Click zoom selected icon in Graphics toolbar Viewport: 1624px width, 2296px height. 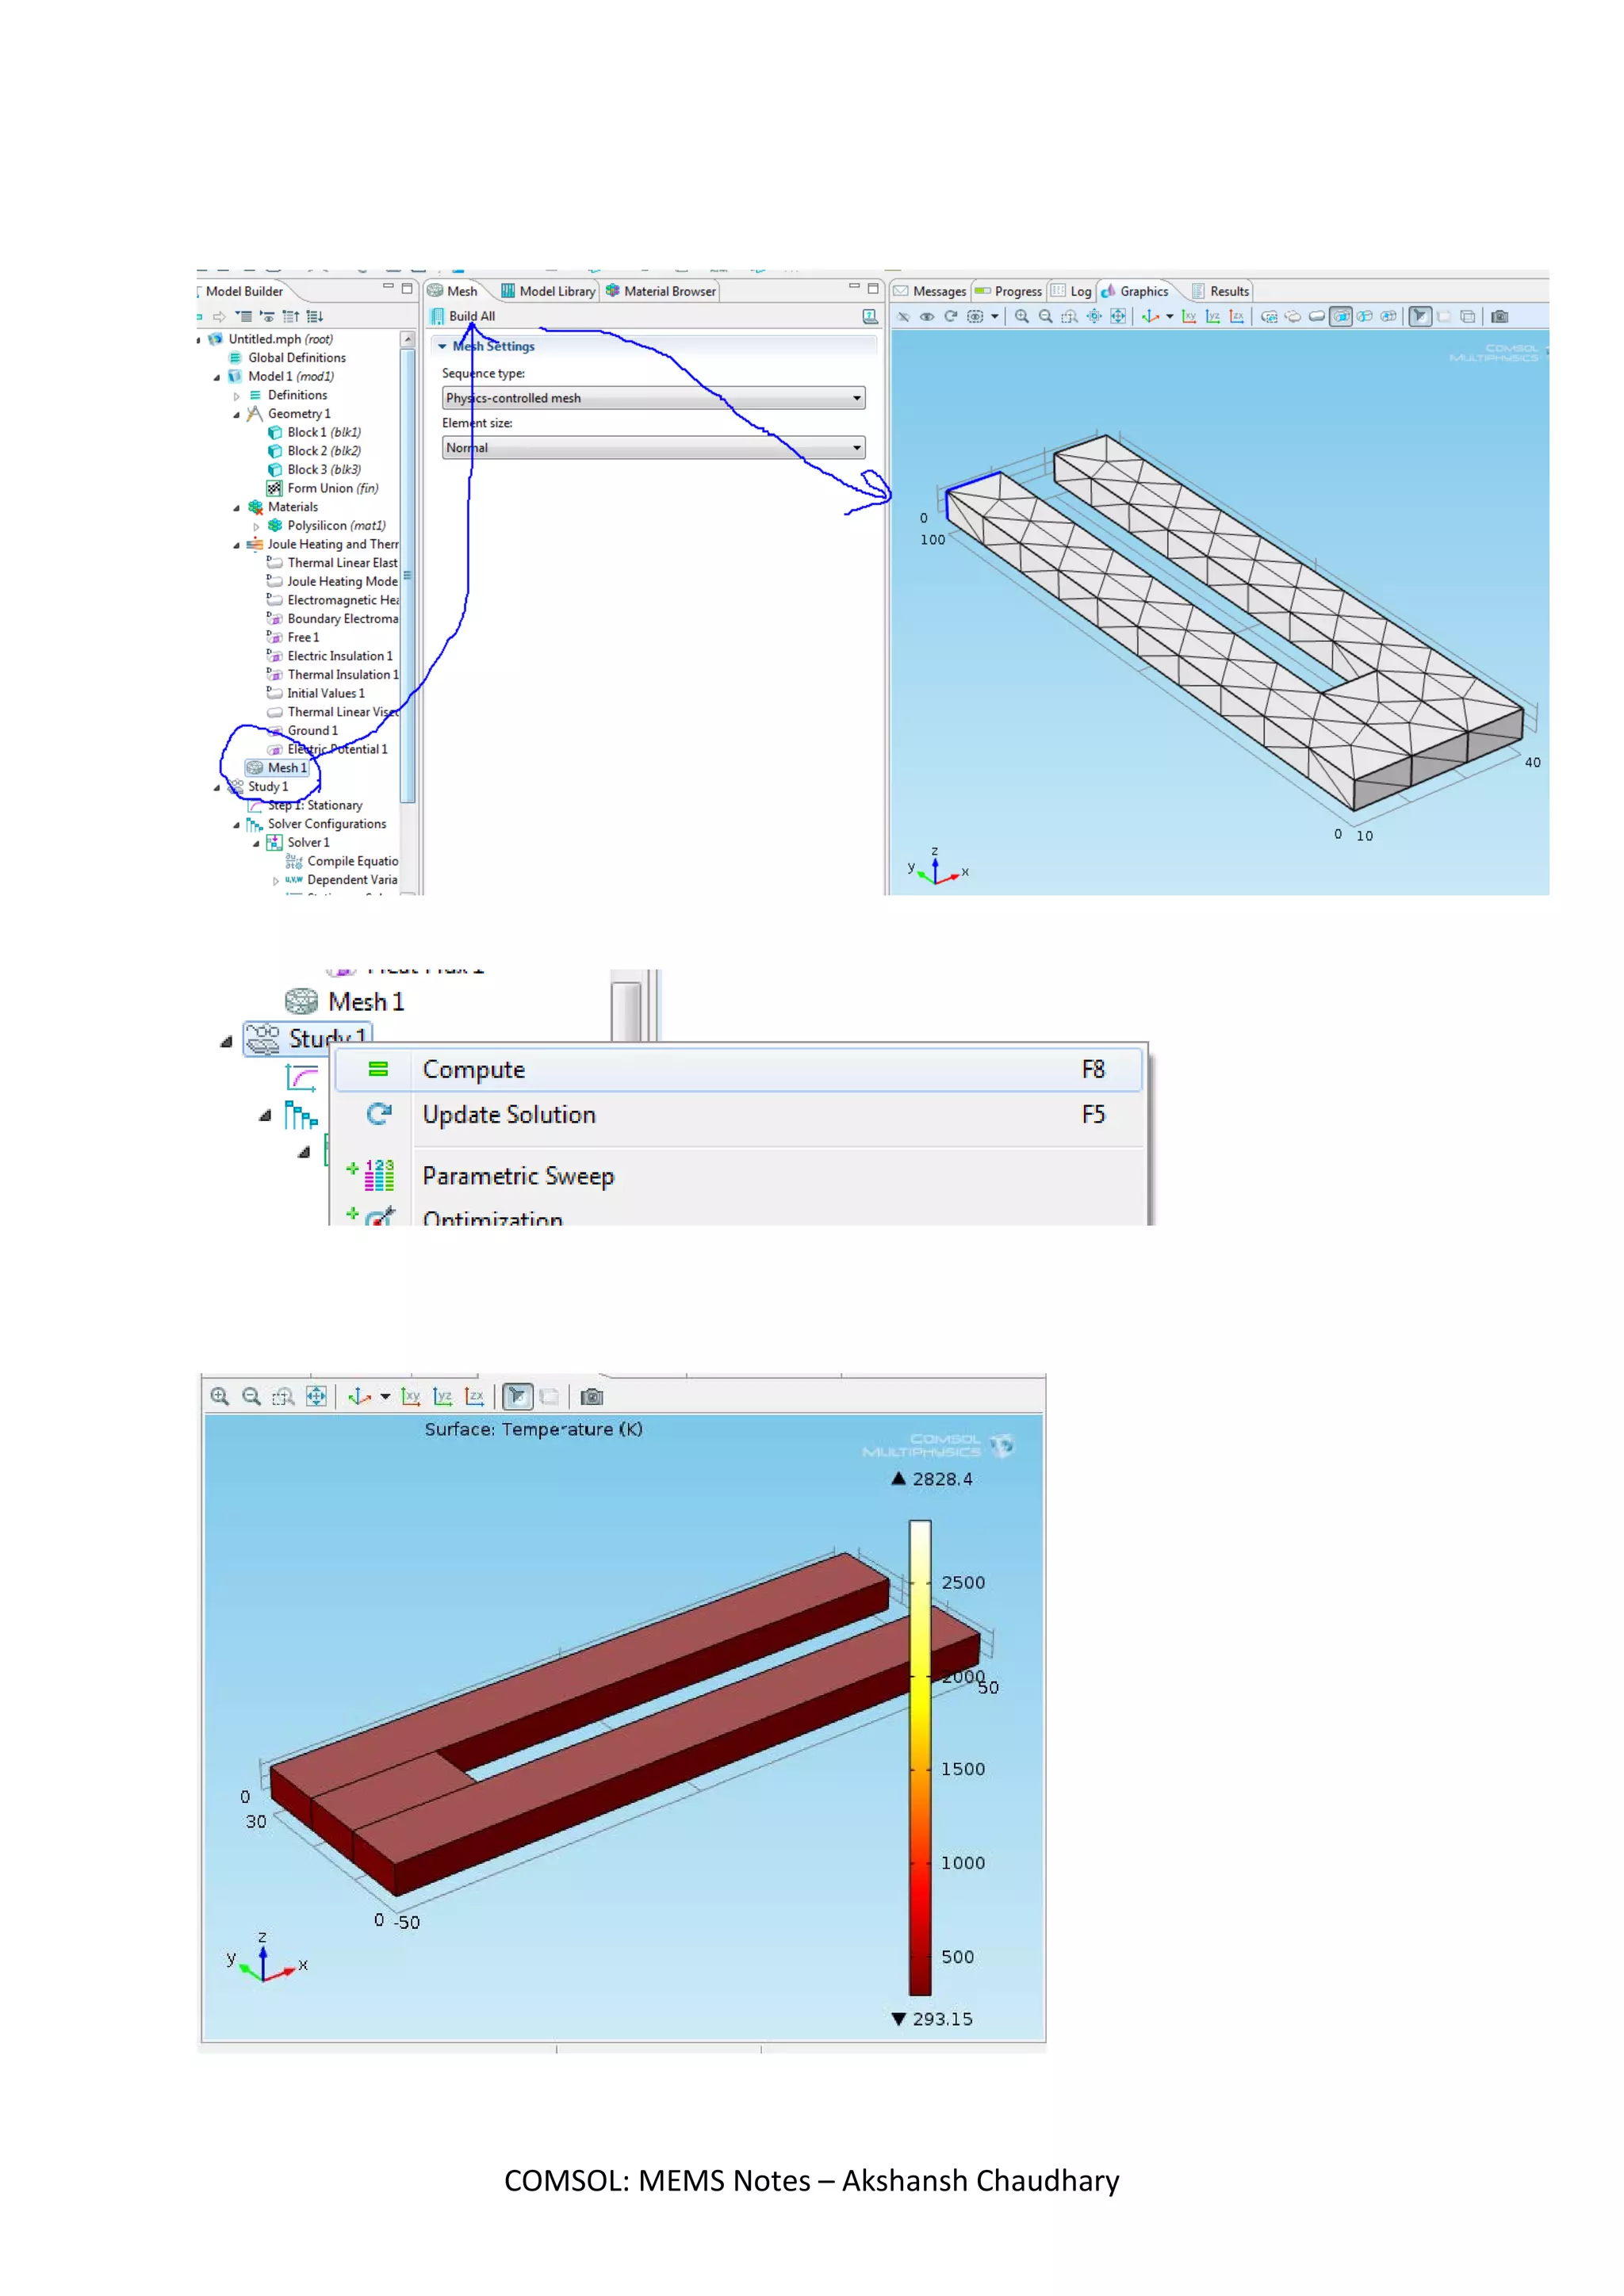point(1094,317)
